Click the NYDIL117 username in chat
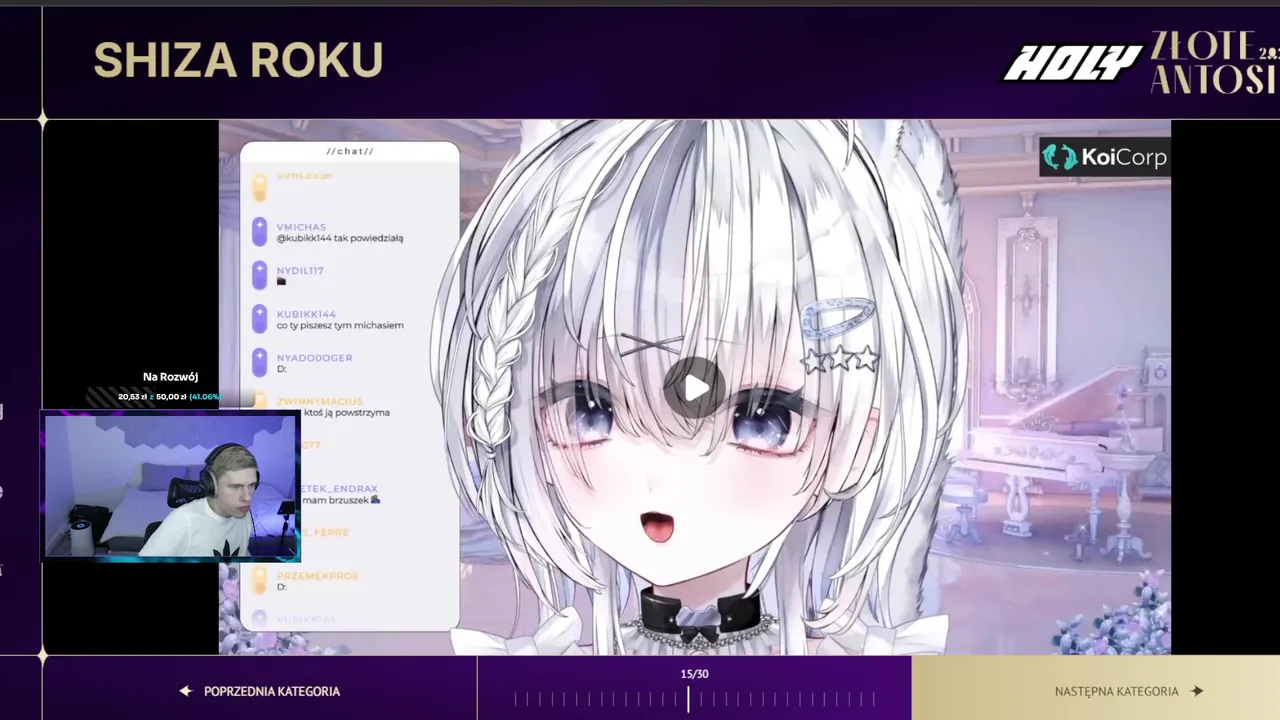The image size is (1280, 720). [x=300, y=270]
